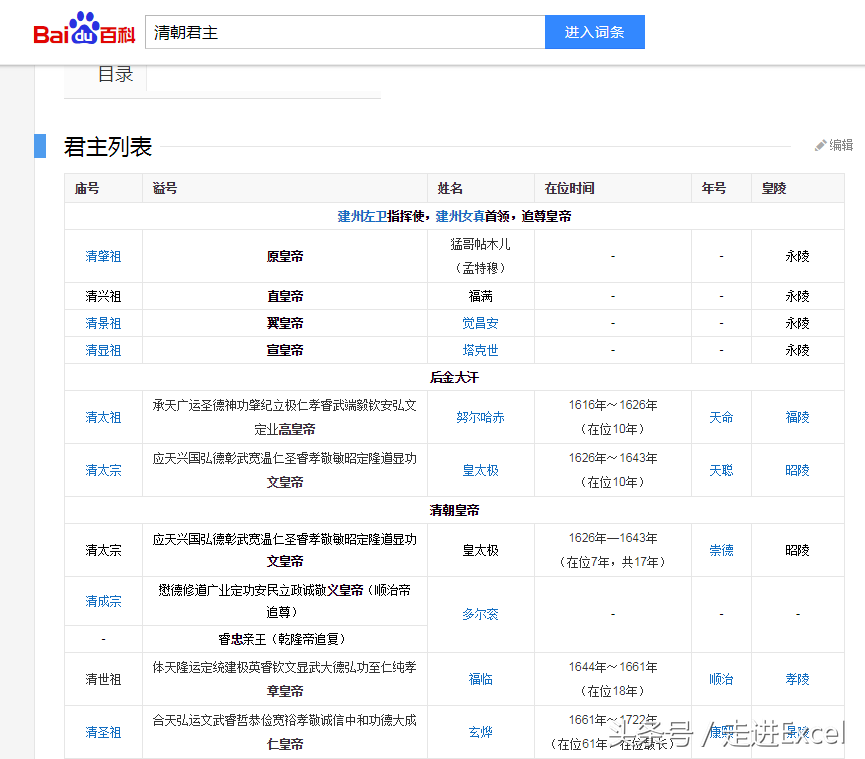Image resolution: width=865 pixels, height=759 pixels.
Task: Select the 1644年～1661年 reign cell
Action: coord(613,679)
